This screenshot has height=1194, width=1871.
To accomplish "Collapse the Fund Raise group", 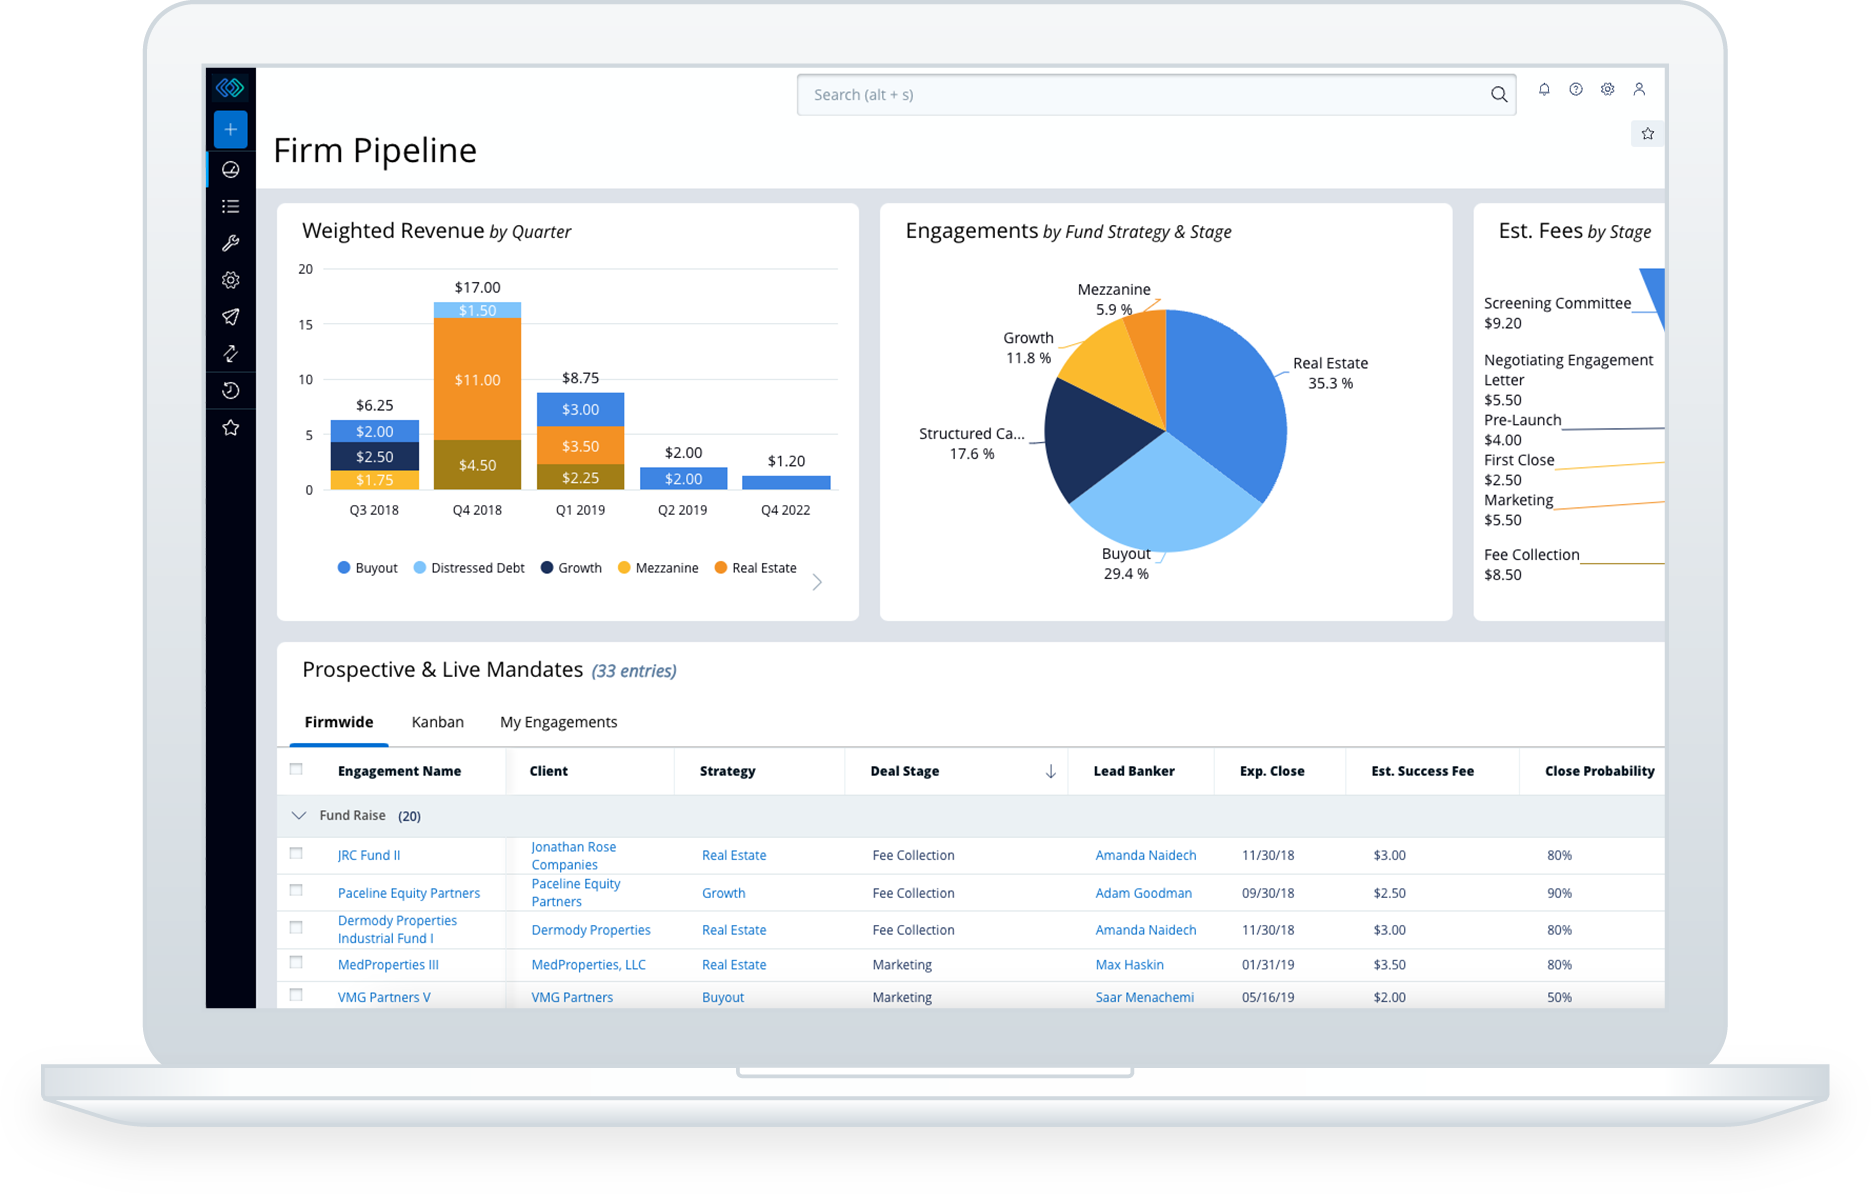I will coord(299,815).
